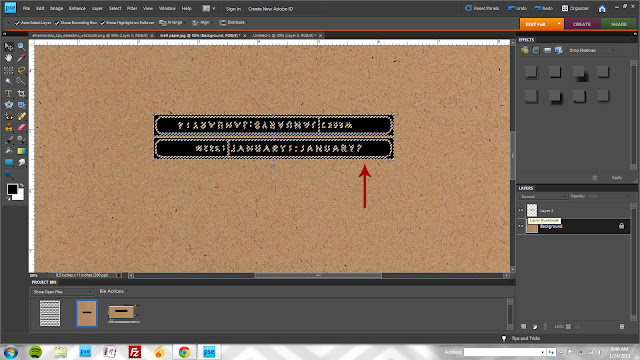Select the Lasso tool
This screenshot has width=640, height=360.
tap(21, 70)
